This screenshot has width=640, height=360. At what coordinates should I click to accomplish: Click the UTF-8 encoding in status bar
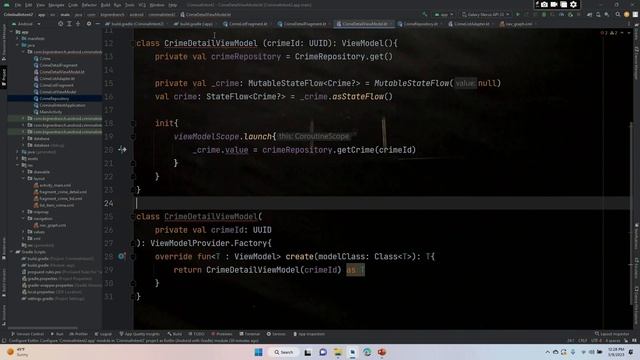596,340
